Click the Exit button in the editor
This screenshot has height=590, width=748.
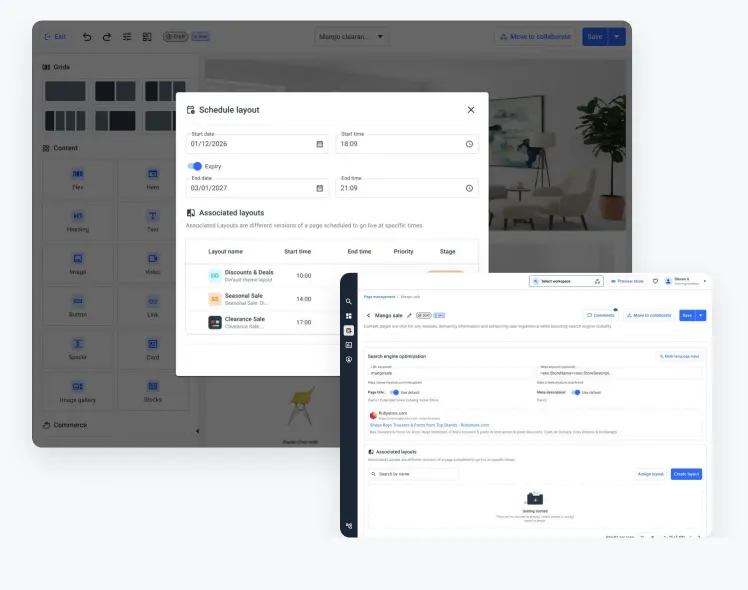55,37
